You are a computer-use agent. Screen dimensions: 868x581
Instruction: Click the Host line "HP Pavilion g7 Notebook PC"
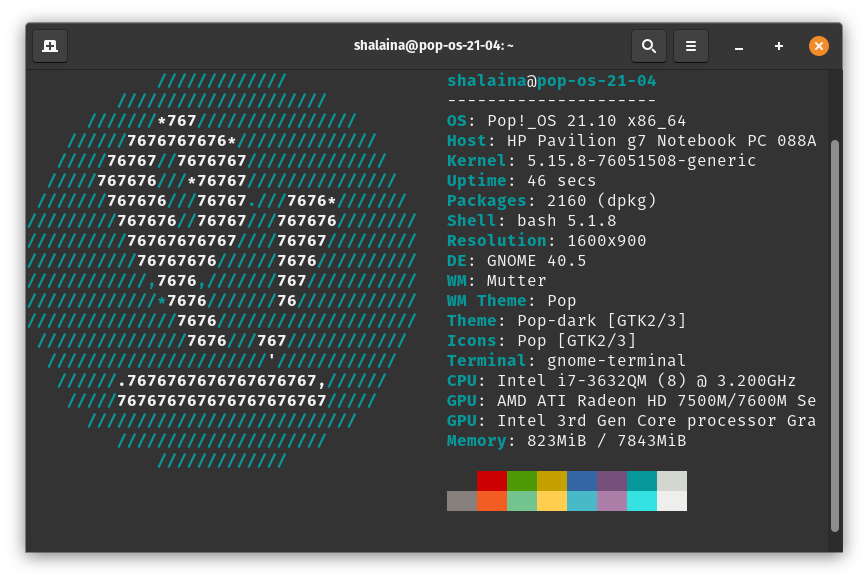pos(637,141)
